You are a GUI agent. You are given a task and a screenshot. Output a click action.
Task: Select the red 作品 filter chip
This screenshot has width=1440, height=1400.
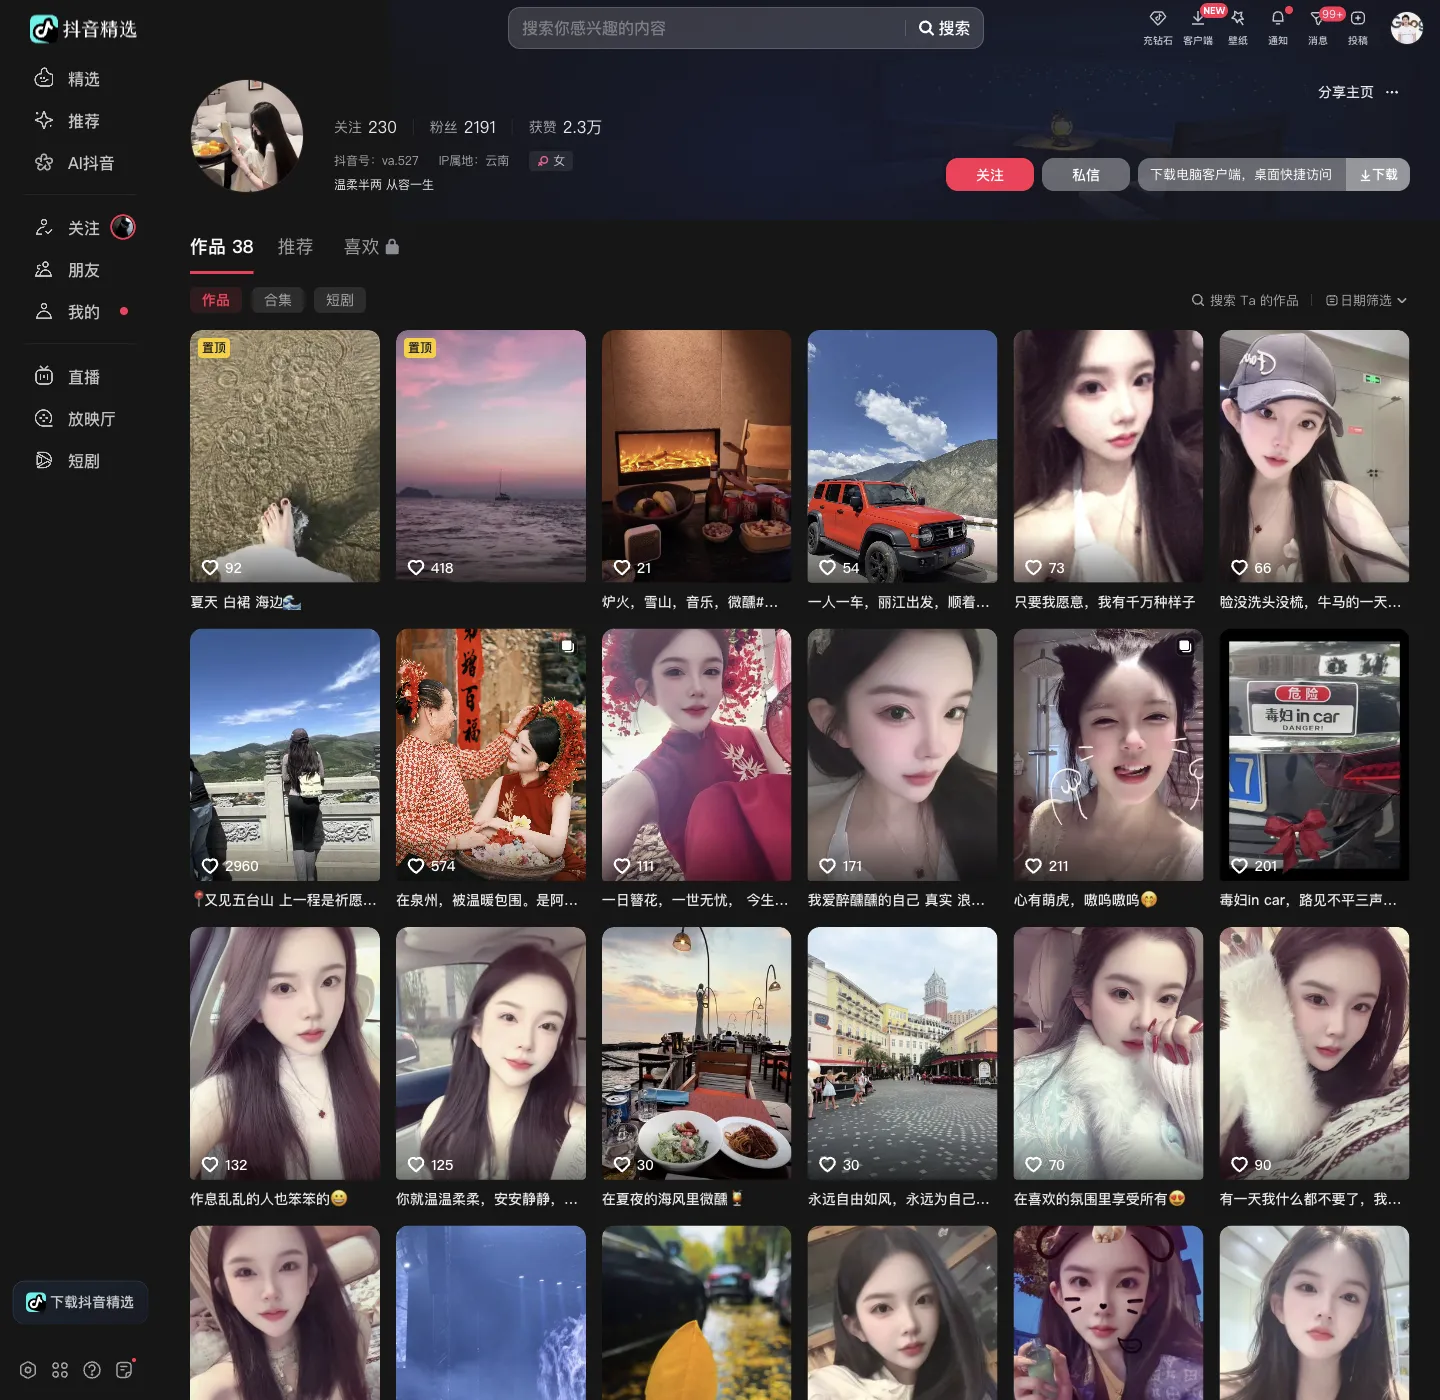(216, 300)
